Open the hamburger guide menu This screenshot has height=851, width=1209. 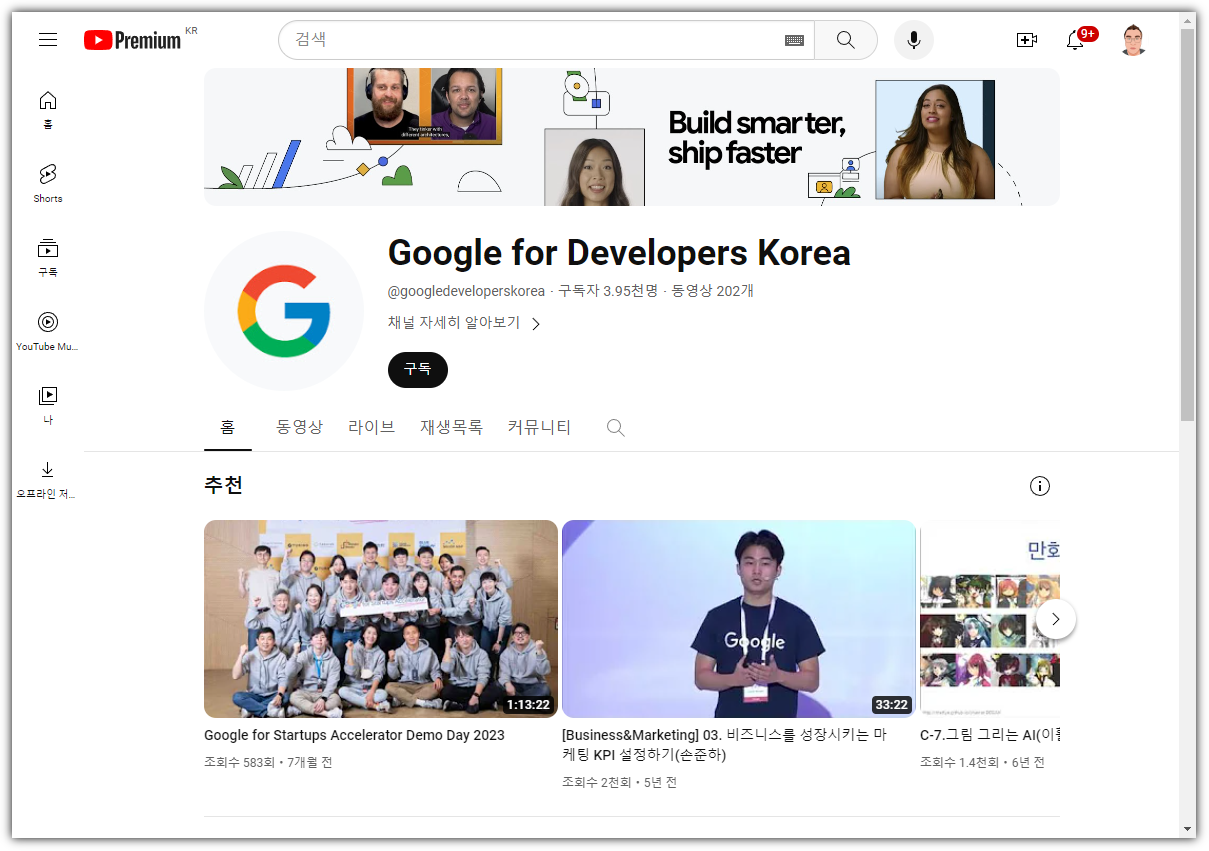[x=48, y=40]
